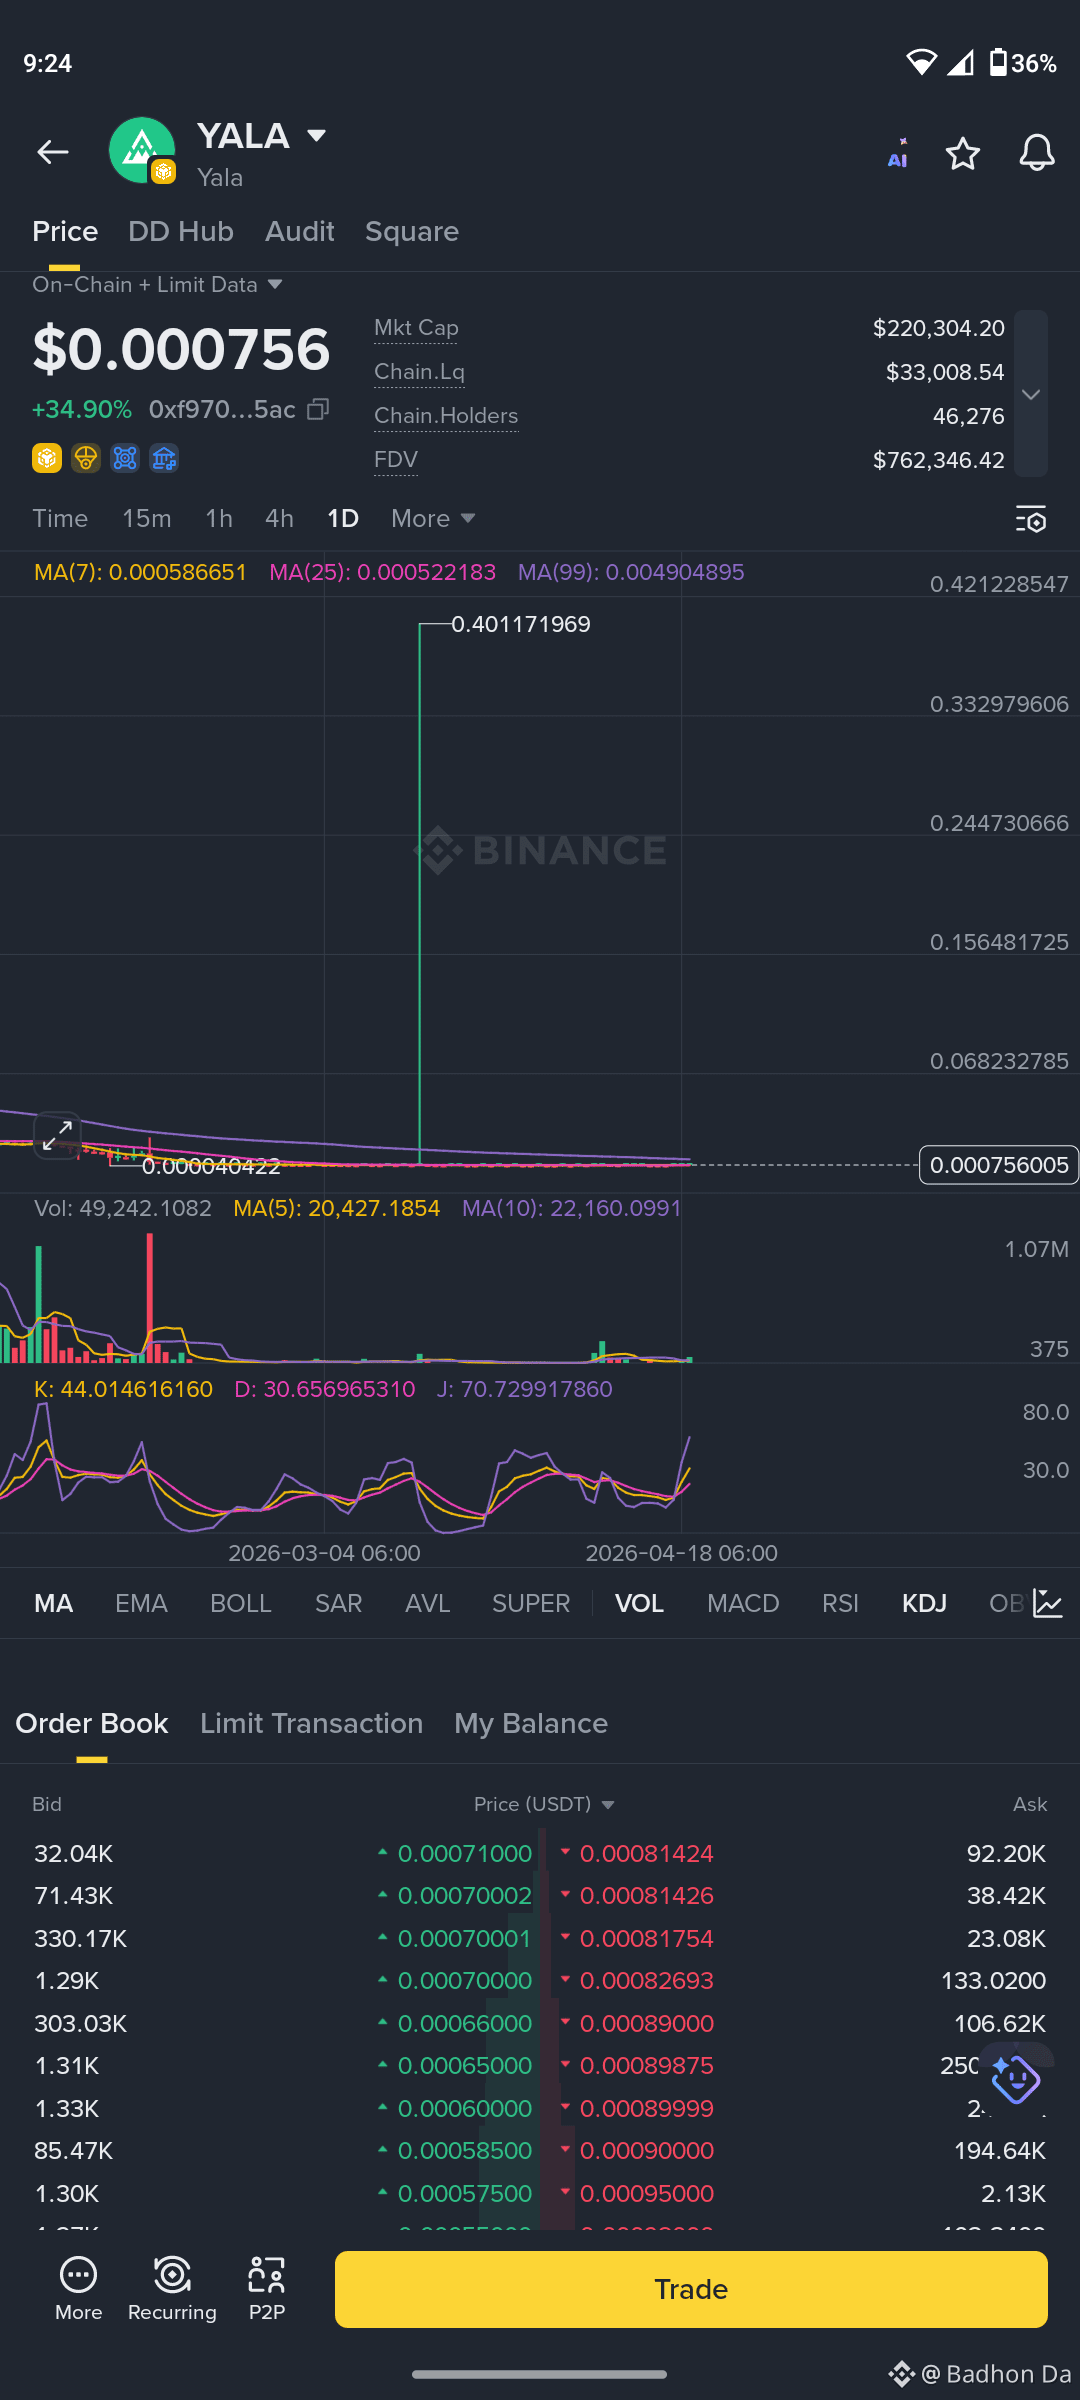Image resolution: width=1080 pixels, height=2400 pixels.
Task: Open chart settings icon
Action: pos(1031,519)
